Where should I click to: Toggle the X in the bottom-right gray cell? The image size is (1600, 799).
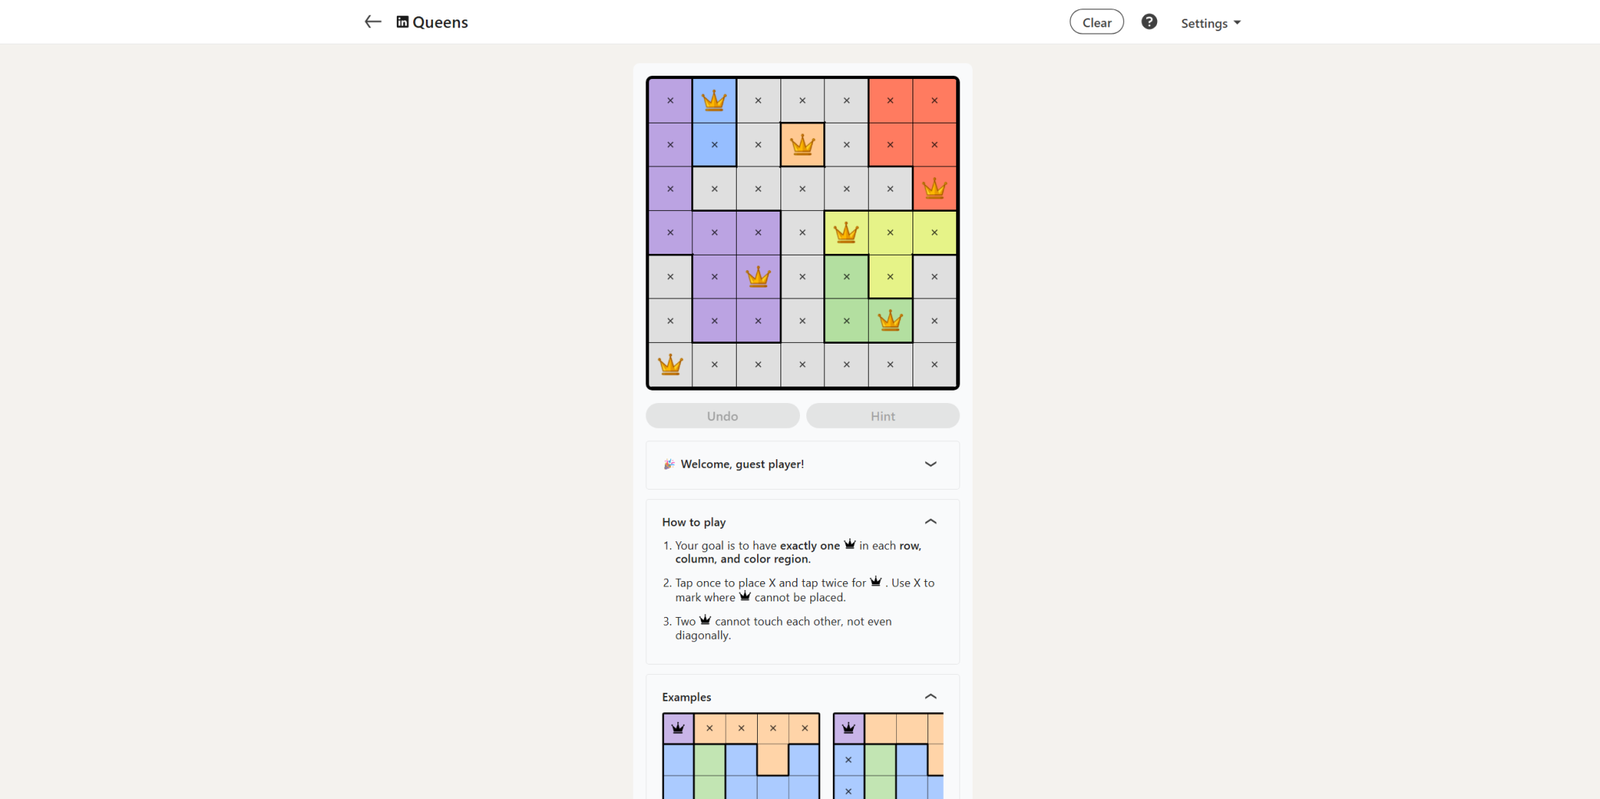[x=934, y=365]
